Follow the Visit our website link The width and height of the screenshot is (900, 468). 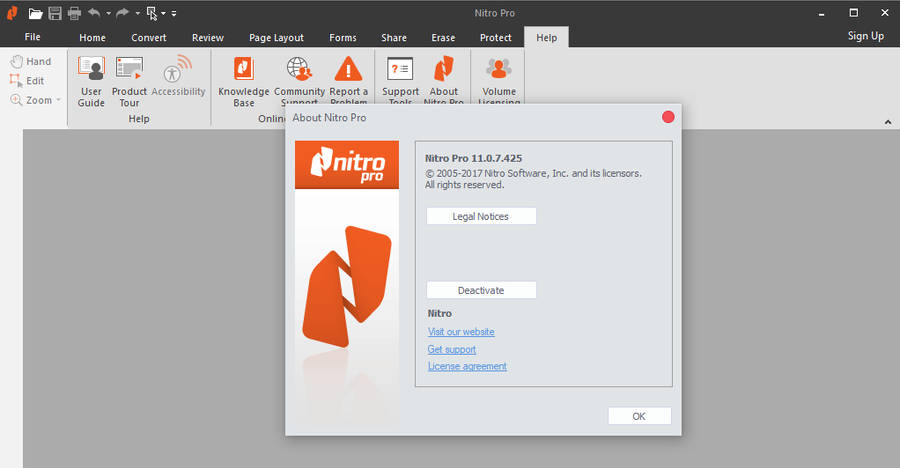coord(461,332)
